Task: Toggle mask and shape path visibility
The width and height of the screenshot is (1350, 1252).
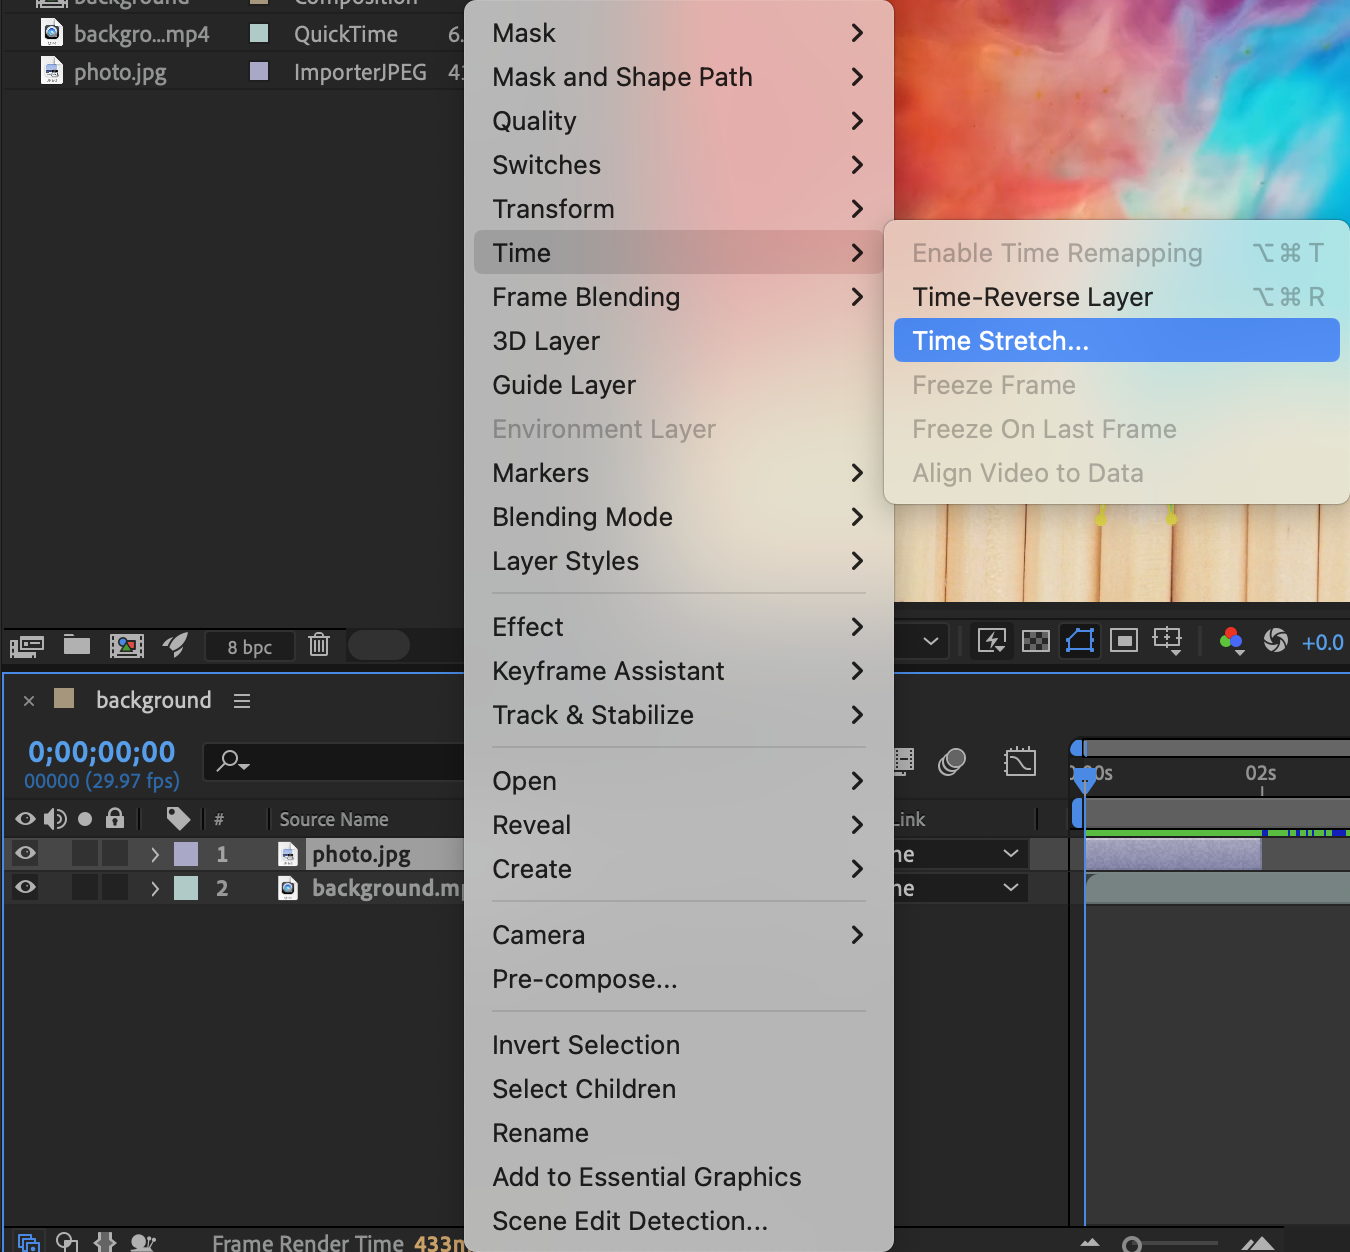Action: click(1080, 641)
